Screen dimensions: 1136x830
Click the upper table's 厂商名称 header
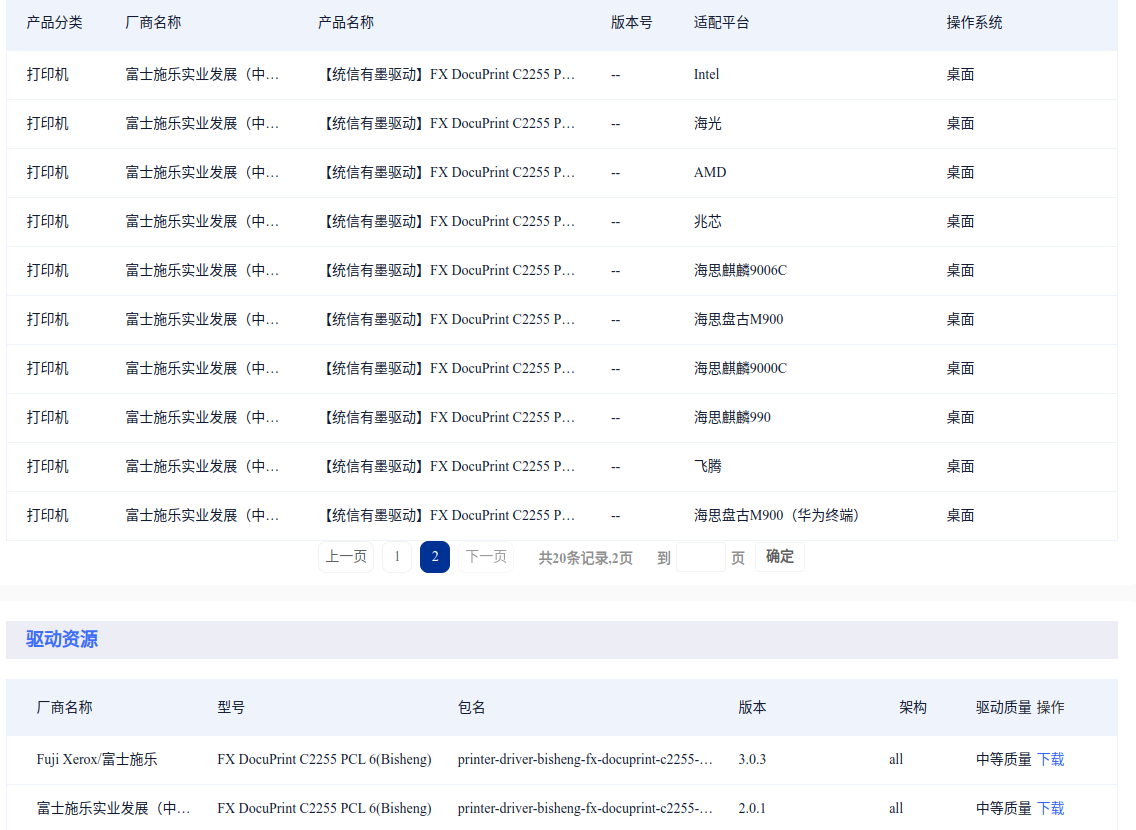pos(153,22)
